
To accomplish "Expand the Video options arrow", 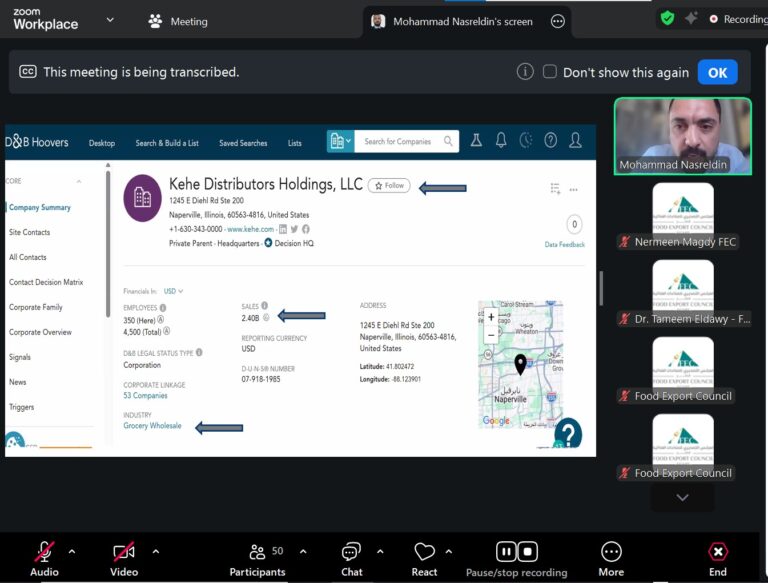I will (155, 551).
